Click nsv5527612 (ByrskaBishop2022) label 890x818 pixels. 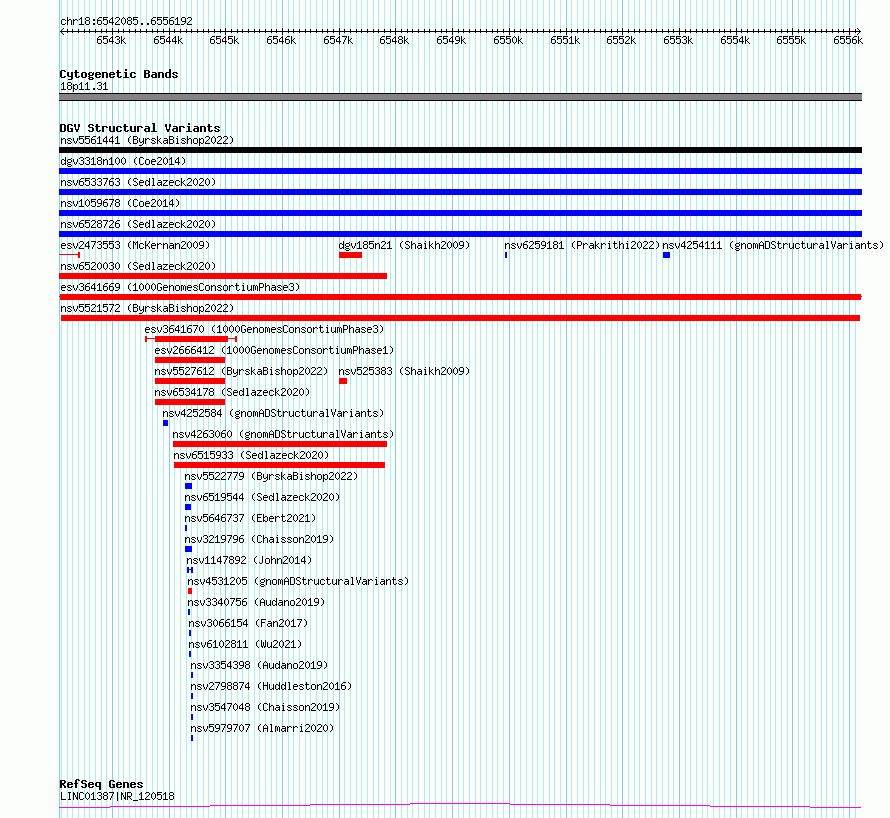point(241,371)
